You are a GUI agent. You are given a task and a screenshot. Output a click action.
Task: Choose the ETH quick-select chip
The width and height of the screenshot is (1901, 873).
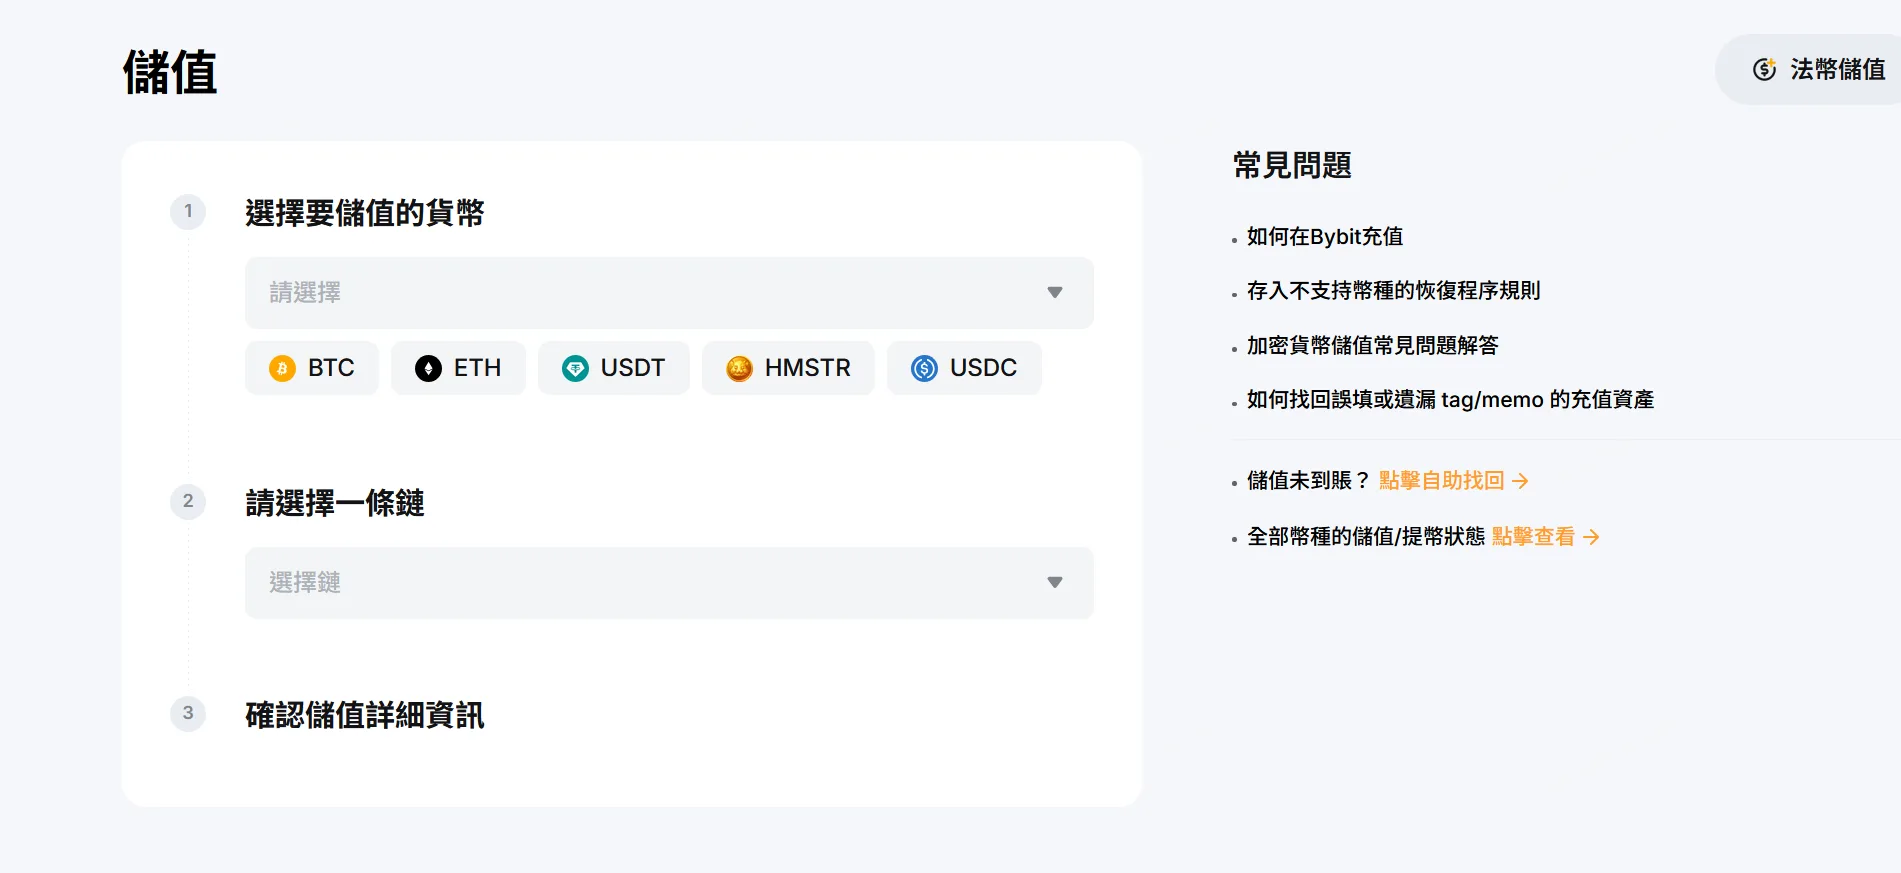pos(458,368)
